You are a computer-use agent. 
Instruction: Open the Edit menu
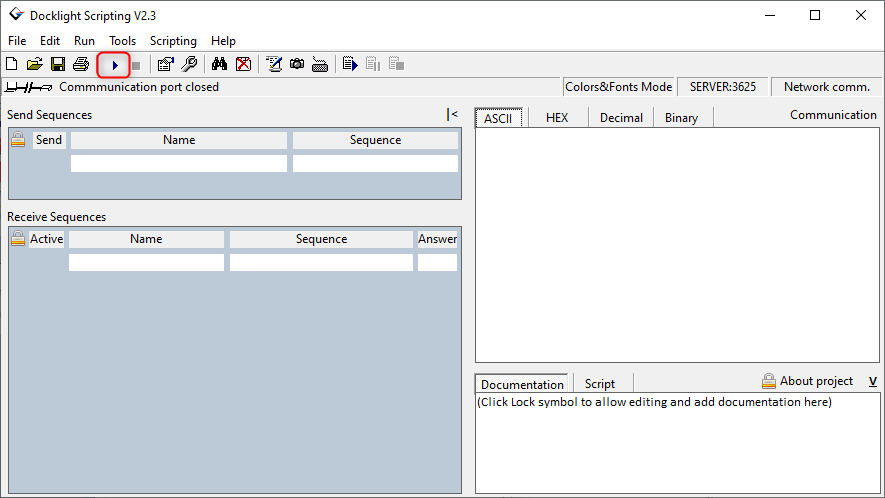(50, 41)
